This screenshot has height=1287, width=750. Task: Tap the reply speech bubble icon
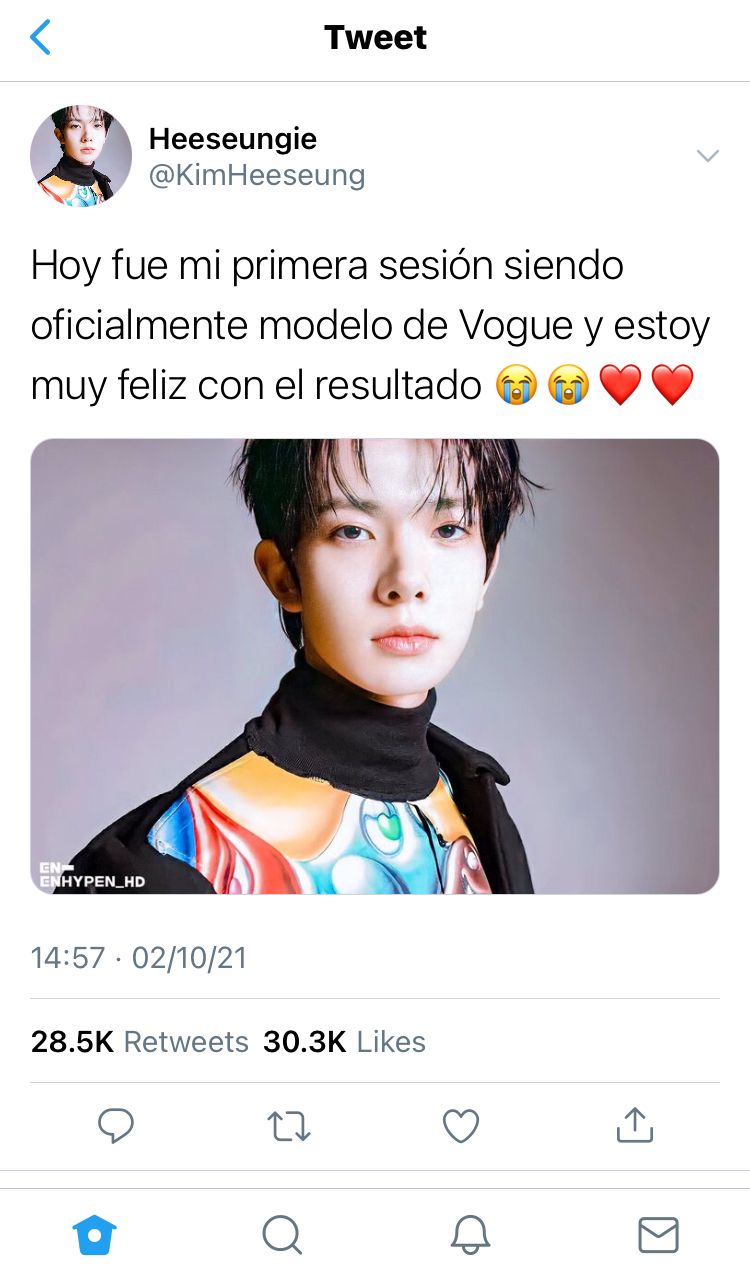116,1126
